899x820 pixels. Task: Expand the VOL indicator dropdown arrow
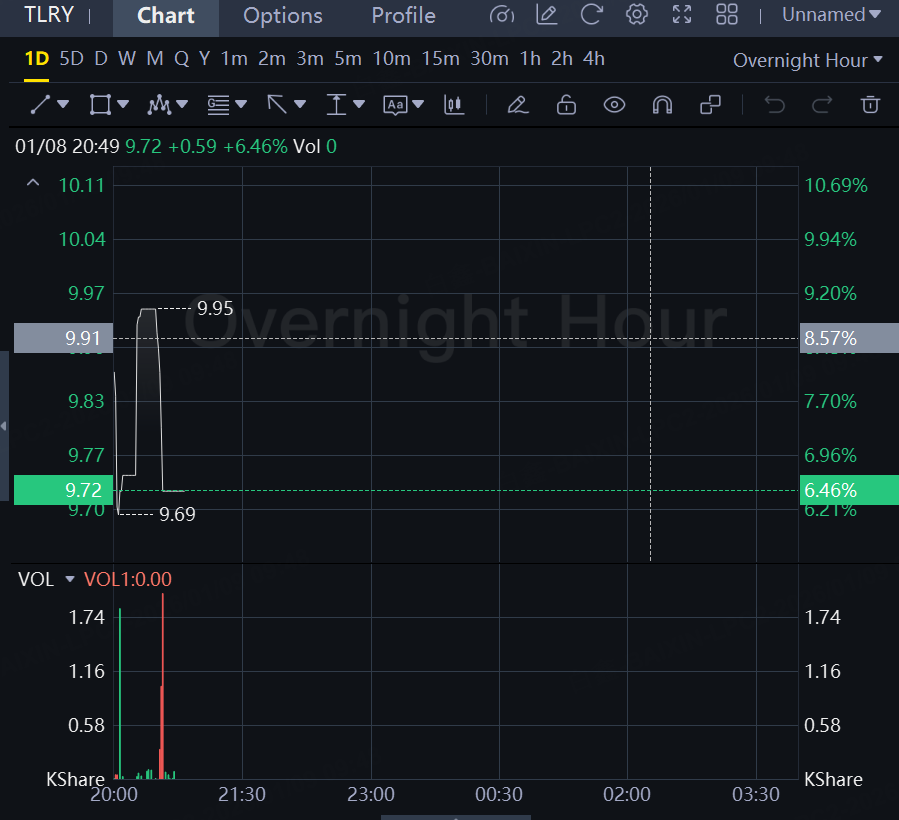pyautogui.click(x=70, y=579)
